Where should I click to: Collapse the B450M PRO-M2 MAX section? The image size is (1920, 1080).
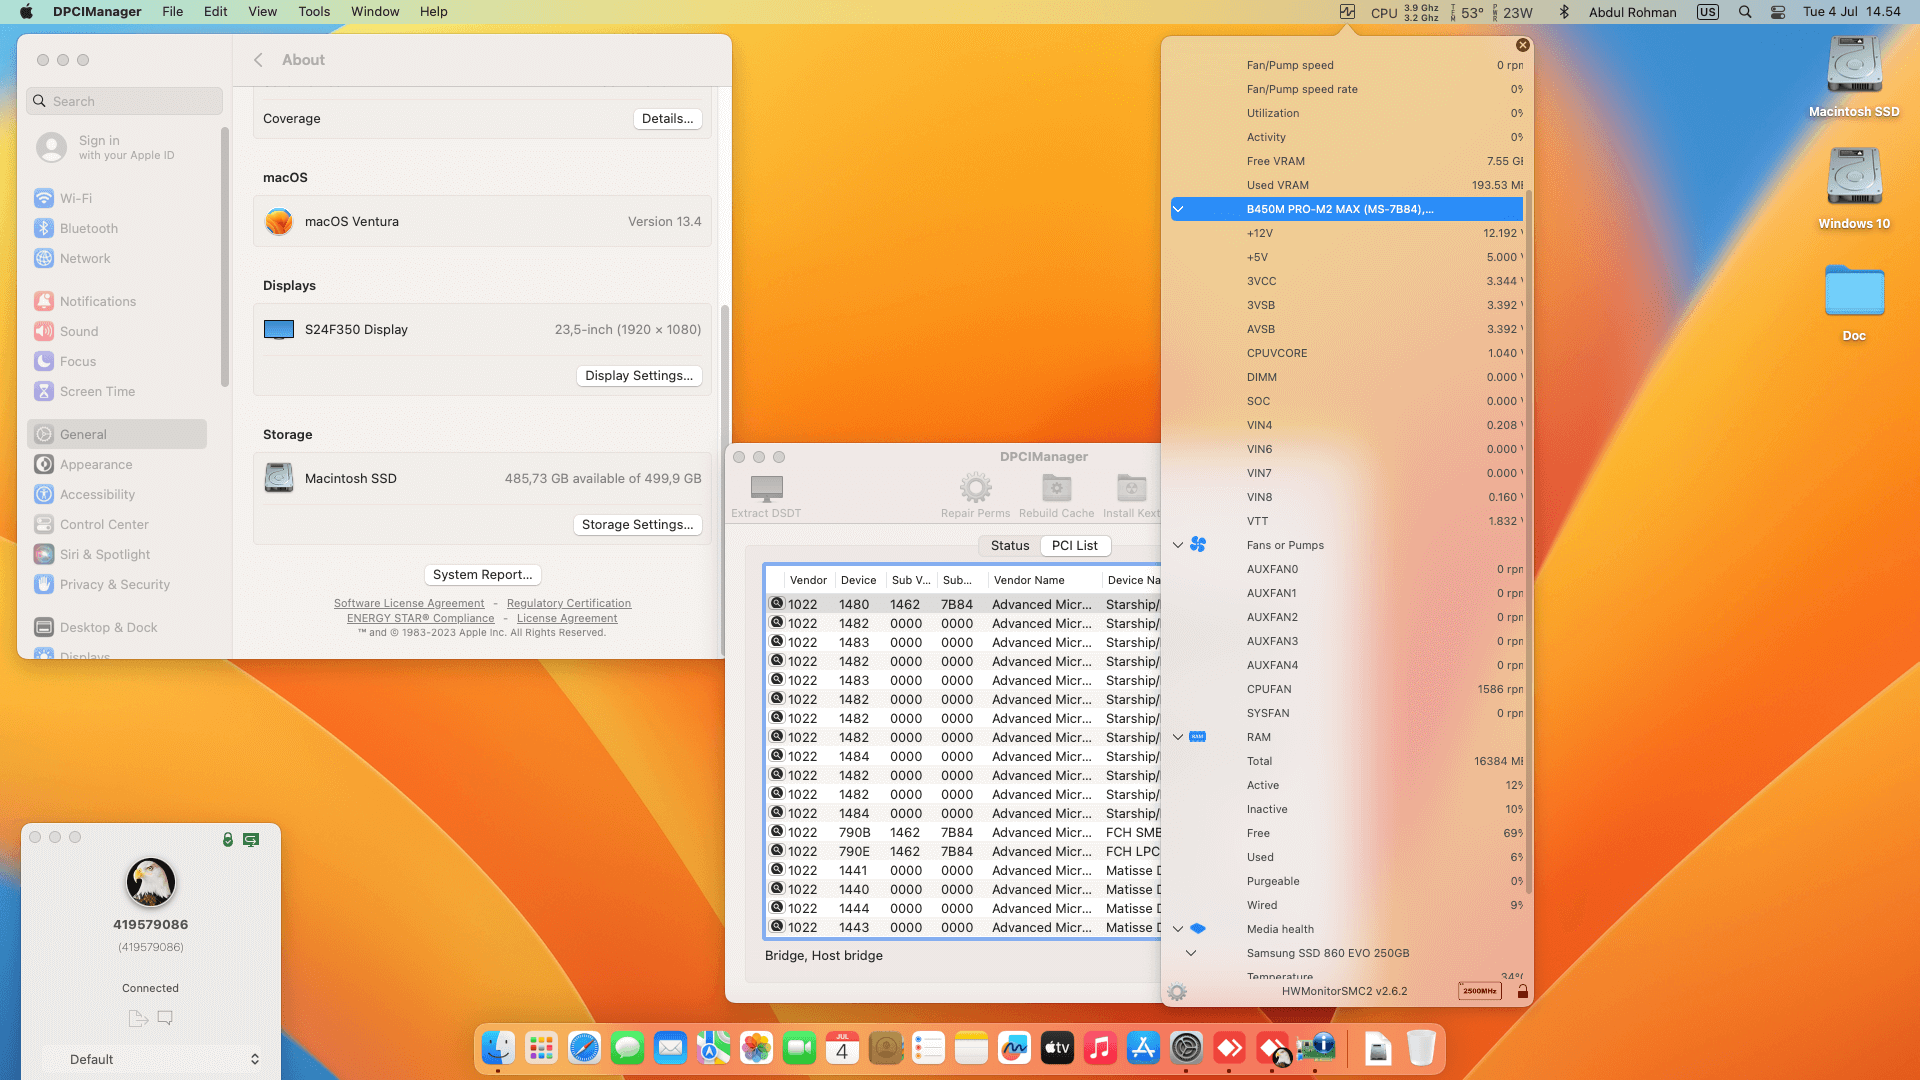pyautogui.click(x=1178, y=209)
